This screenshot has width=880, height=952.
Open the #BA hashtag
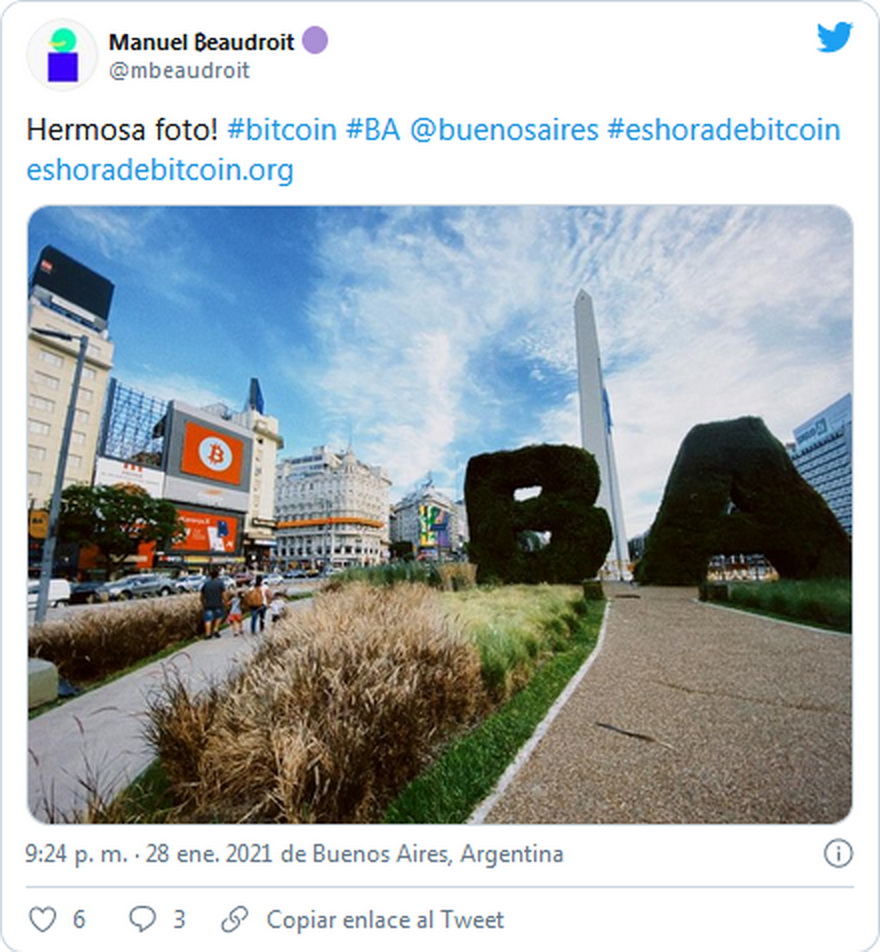coord(373,130)
